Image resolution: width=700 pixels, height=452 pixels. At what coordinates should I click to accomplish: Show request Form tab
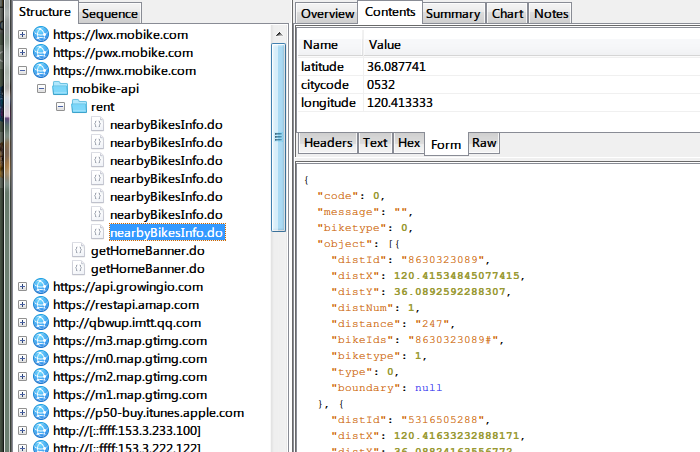coord(446,144)
